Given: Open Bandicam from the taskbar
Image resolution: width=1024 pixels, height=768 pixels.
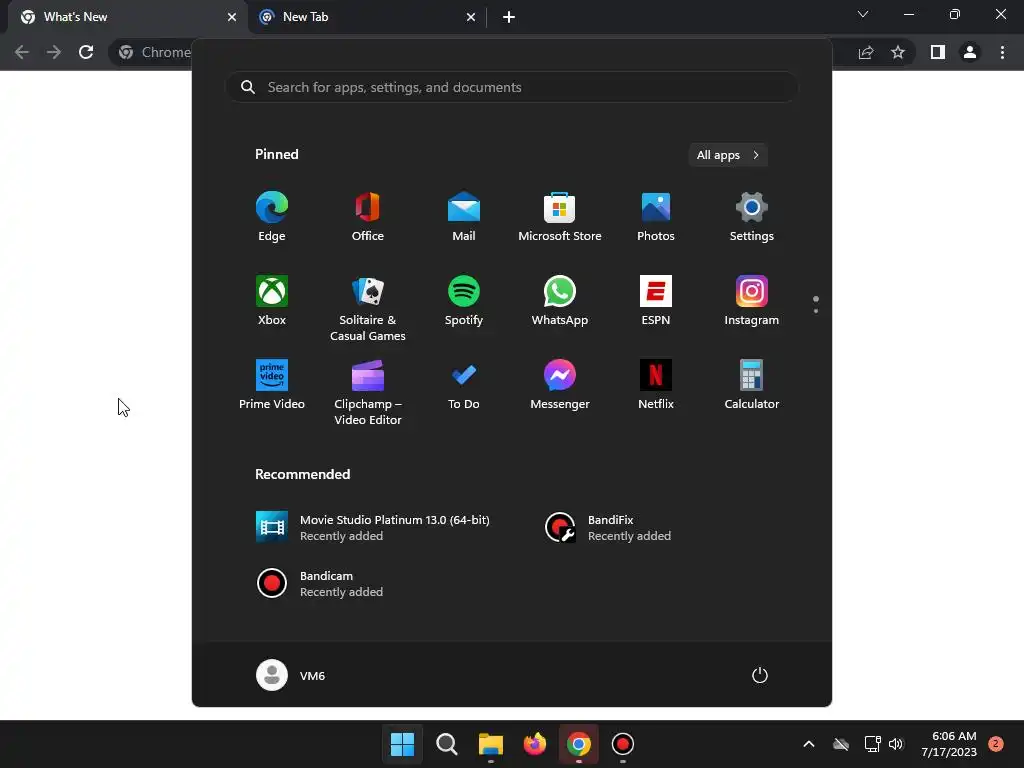Looking at the screenshot, I should point(622,744).
